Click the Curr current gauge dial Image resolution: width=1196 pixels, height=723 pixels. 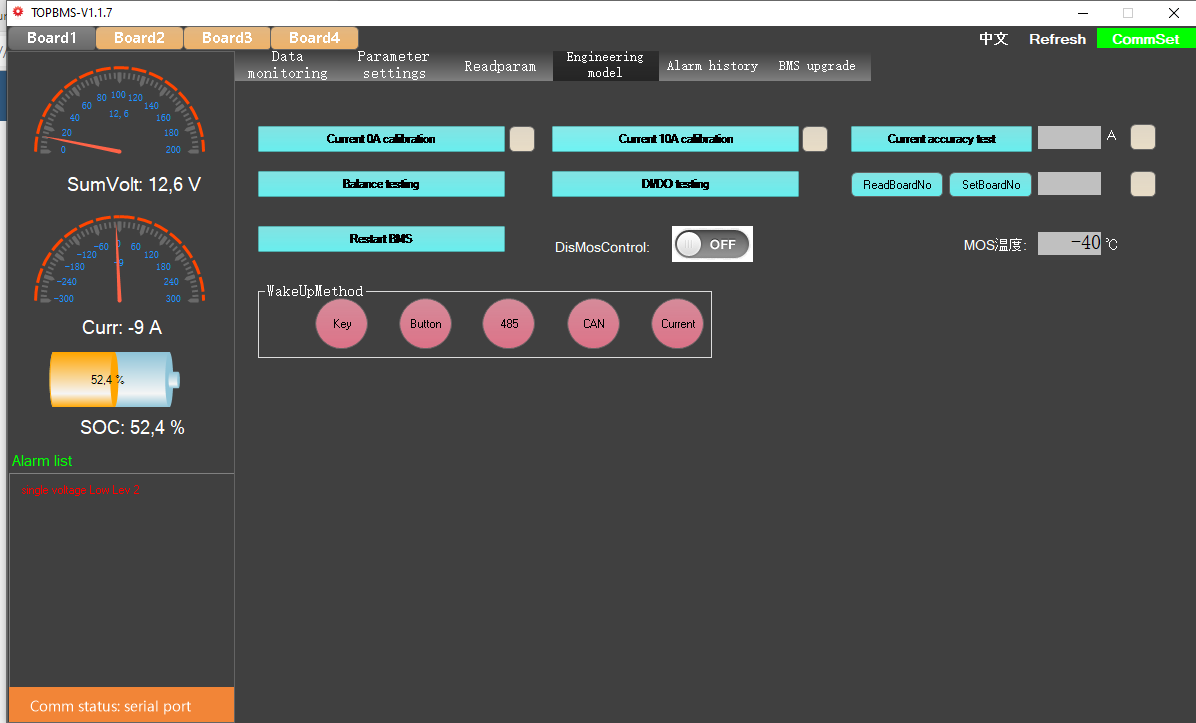pos(119,260)
